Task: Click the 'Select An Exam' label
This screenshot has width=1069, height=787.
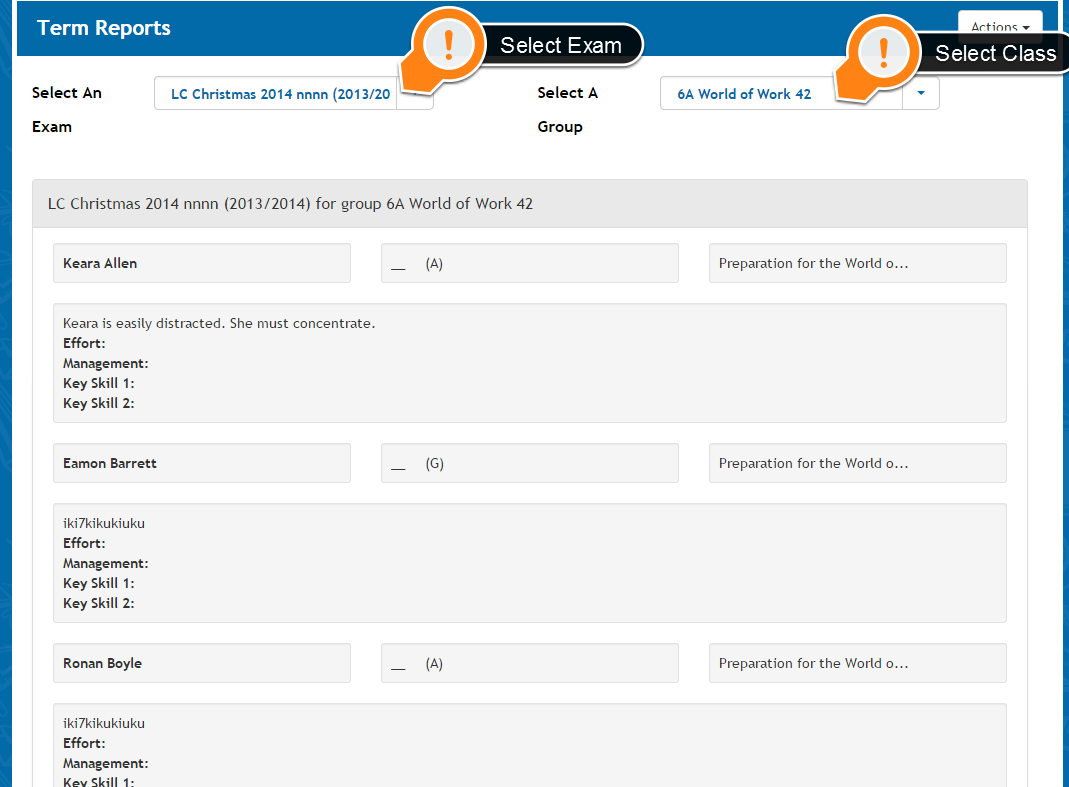Action: tap(67, 110)
